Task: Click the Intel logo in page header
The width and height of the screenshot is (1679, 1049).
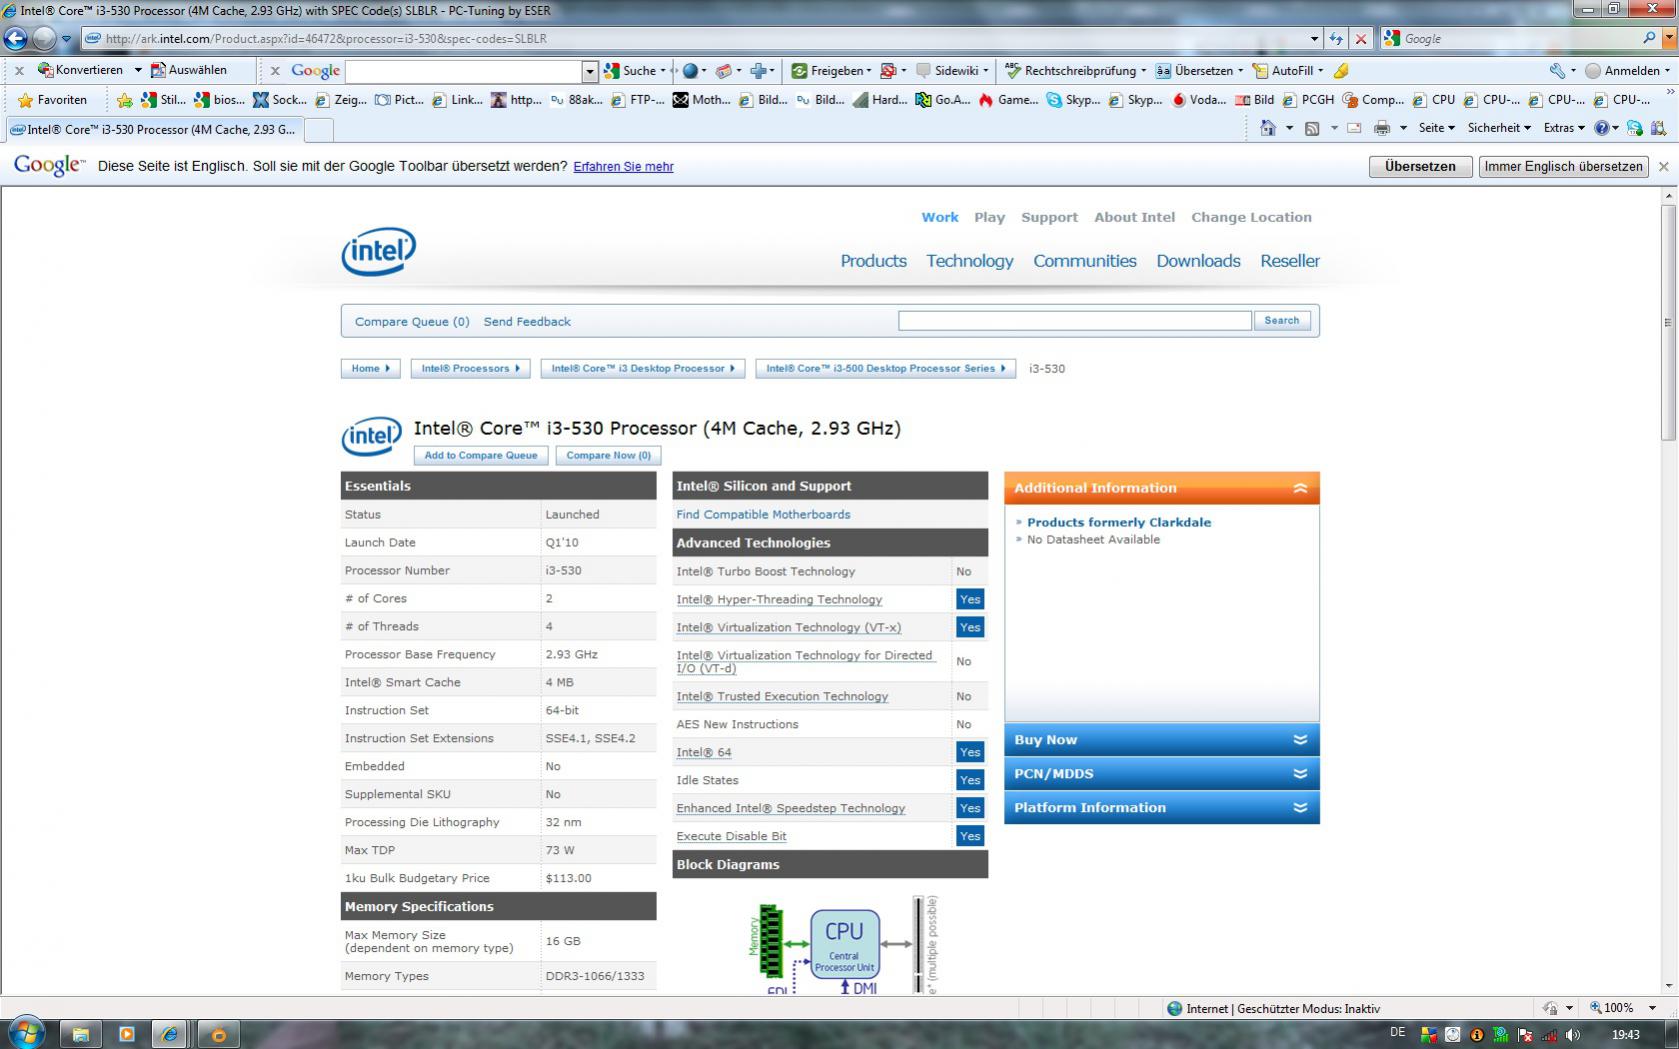Action: pyautogui.click(x=378, y=251)
